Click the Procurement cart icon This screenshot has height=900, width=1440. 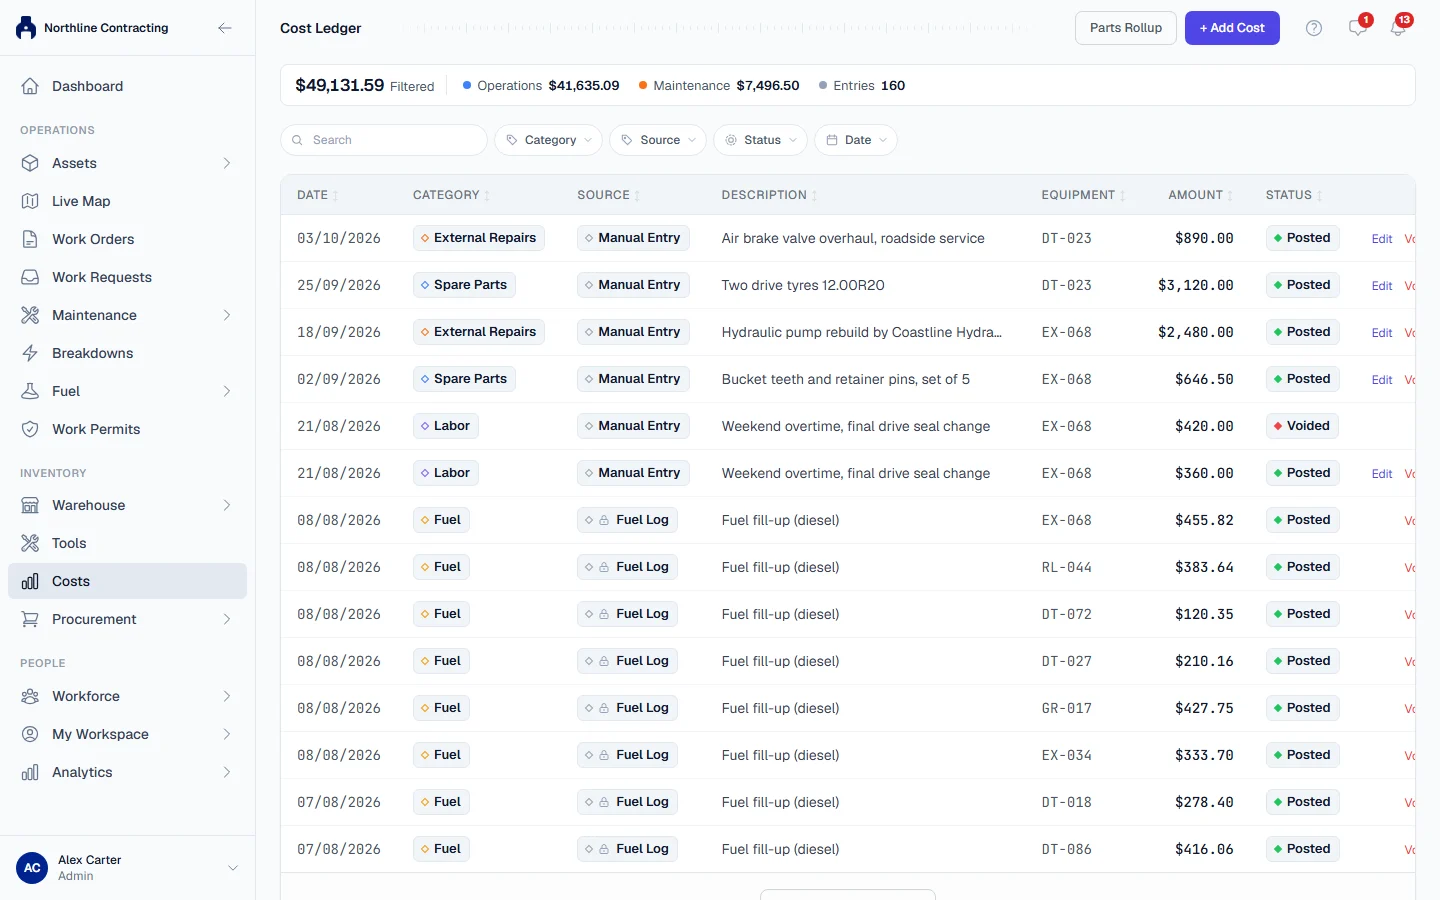tap(30, 619)
